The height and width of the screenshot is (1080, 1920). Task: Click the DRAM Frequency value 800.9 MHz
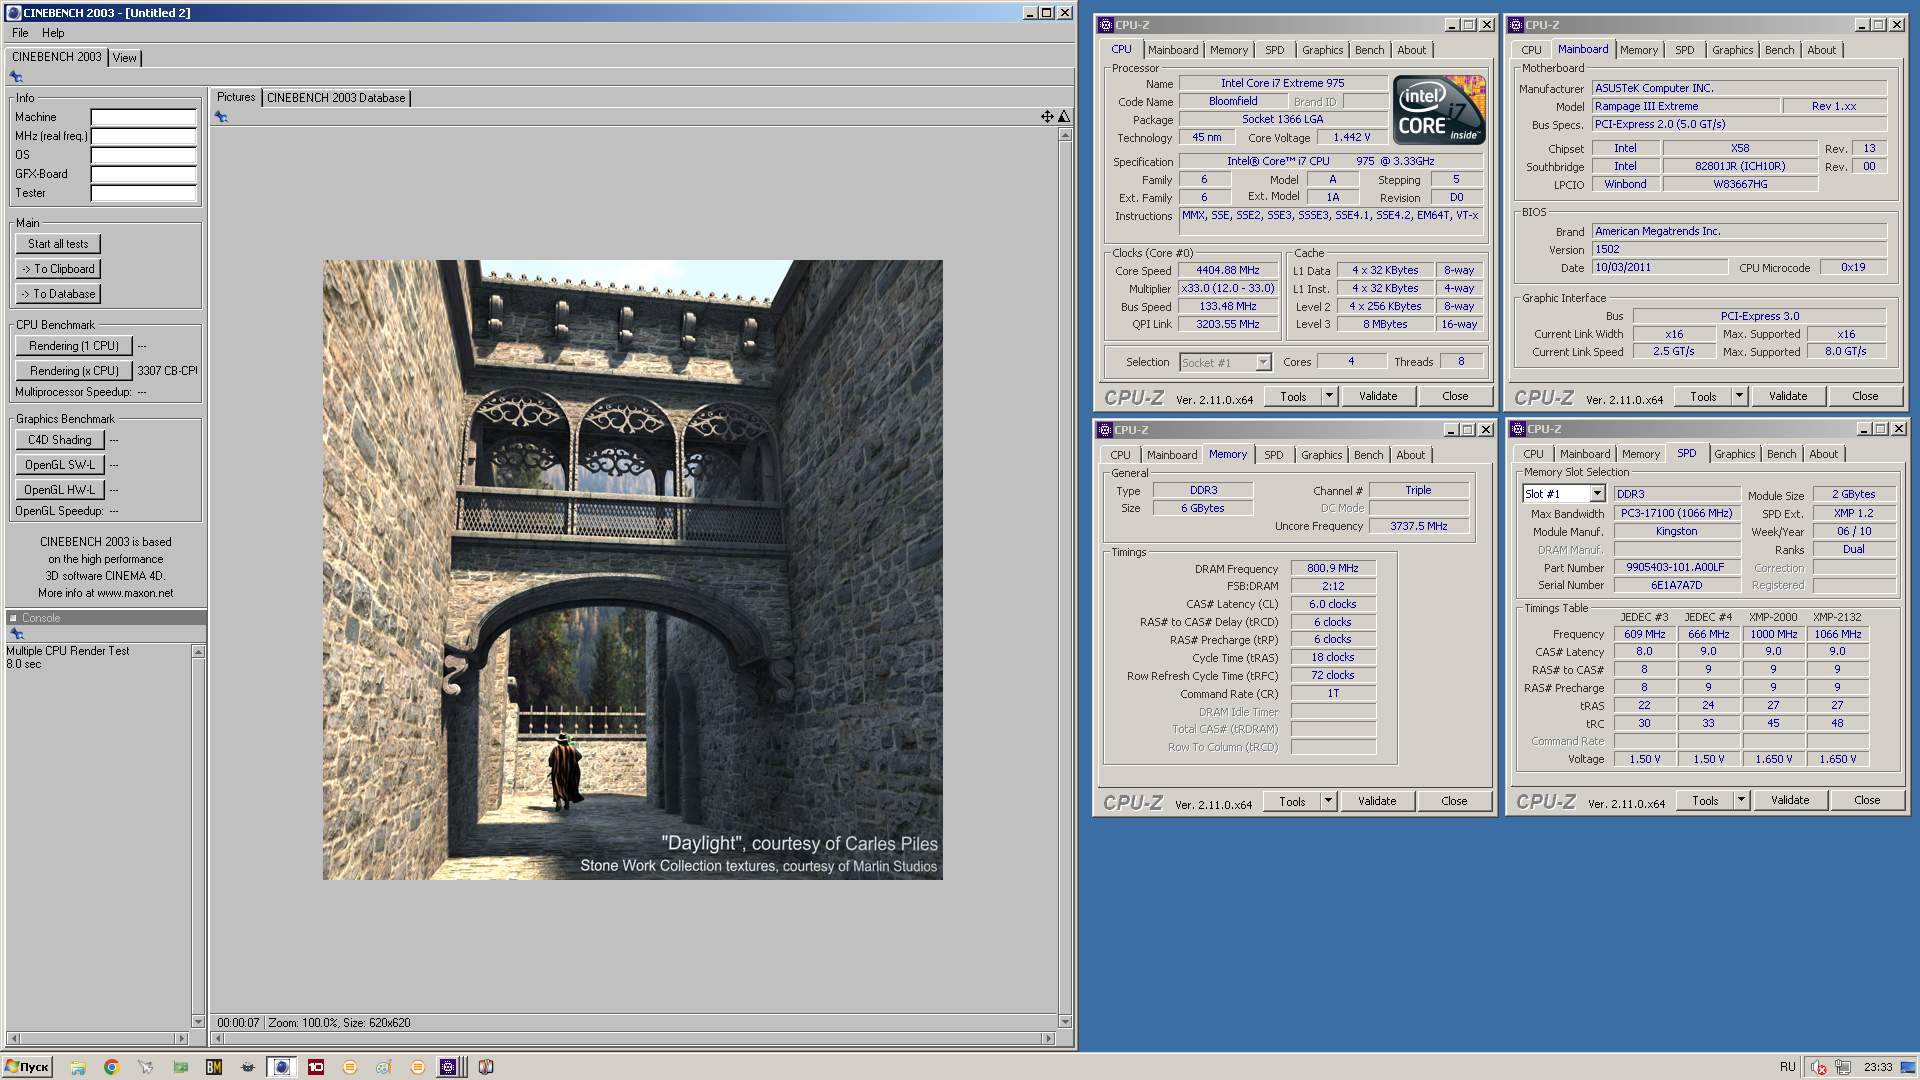point(1332,568)
